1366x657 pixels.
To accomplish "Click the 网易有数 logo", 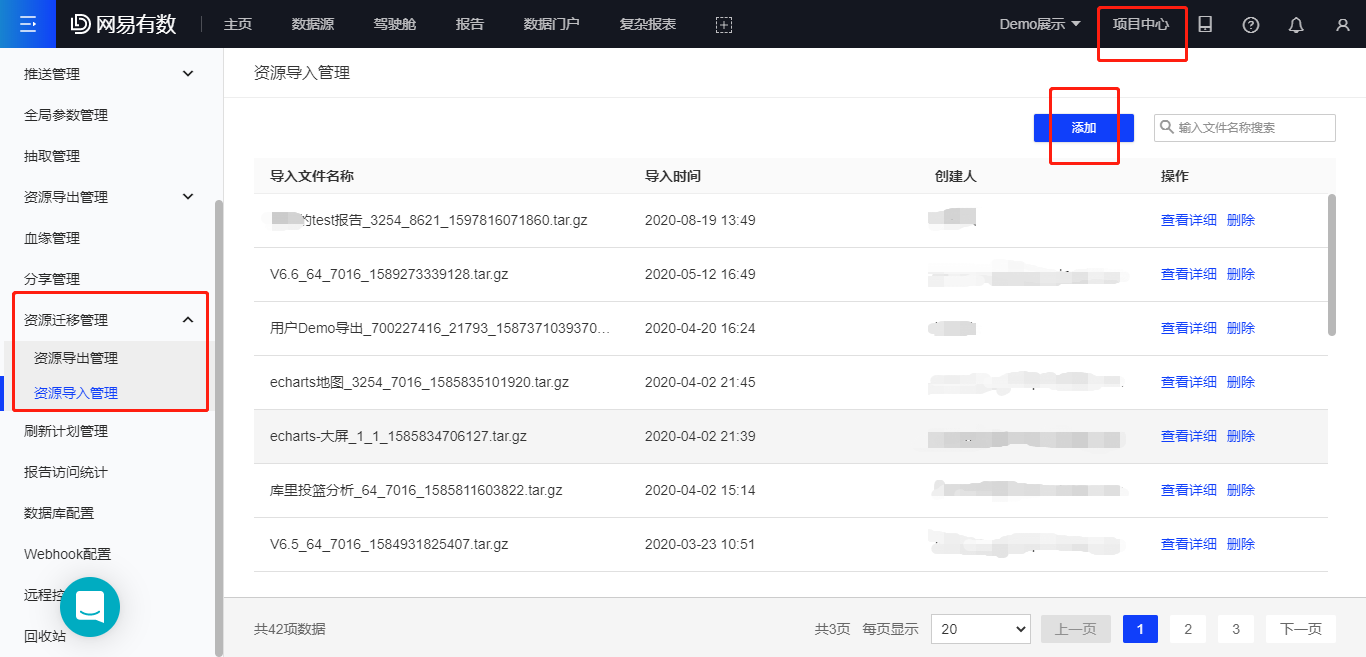I will click(x=123, y=24).
